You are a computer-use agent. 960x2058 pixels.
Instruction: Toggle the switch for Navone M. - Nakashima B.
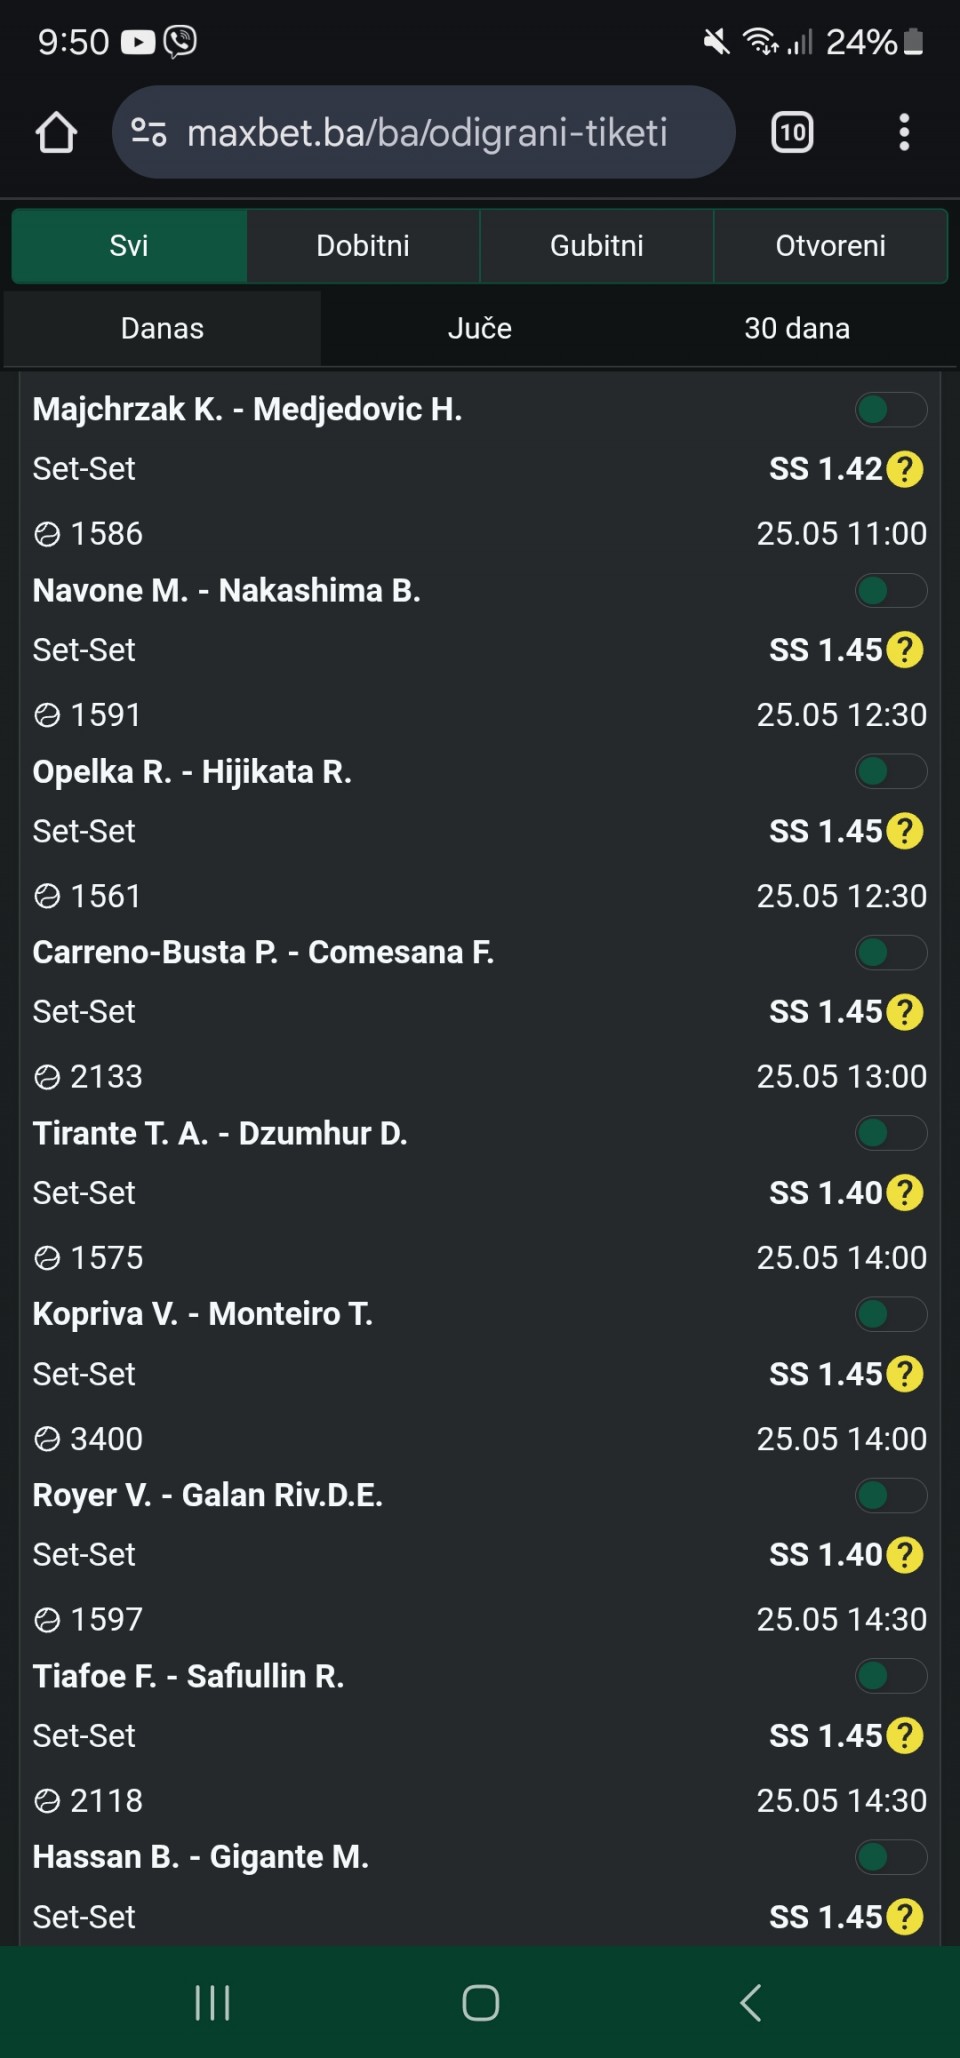(x=891, y=591)
